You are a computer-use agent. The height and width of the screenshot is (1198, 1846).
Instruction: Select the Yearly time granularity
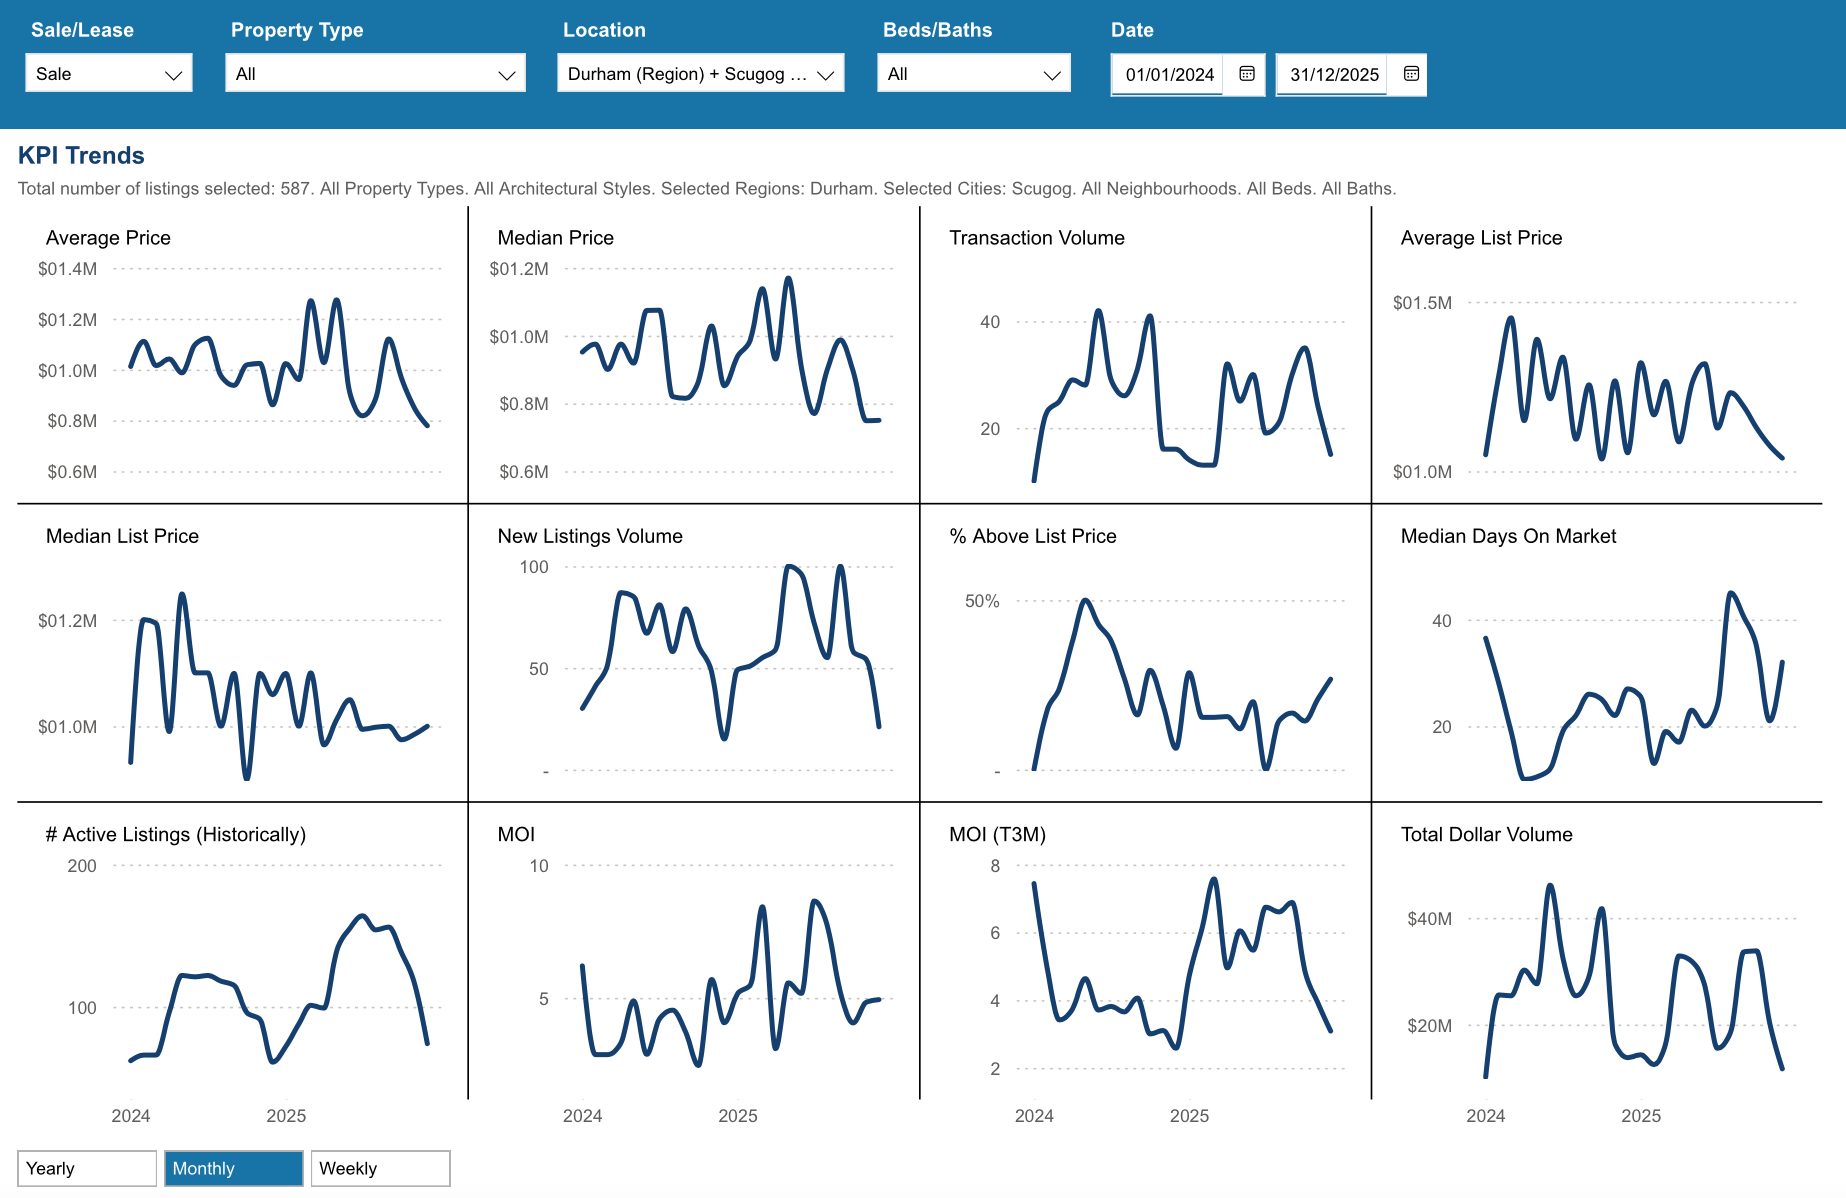(x=87, y=1168)
